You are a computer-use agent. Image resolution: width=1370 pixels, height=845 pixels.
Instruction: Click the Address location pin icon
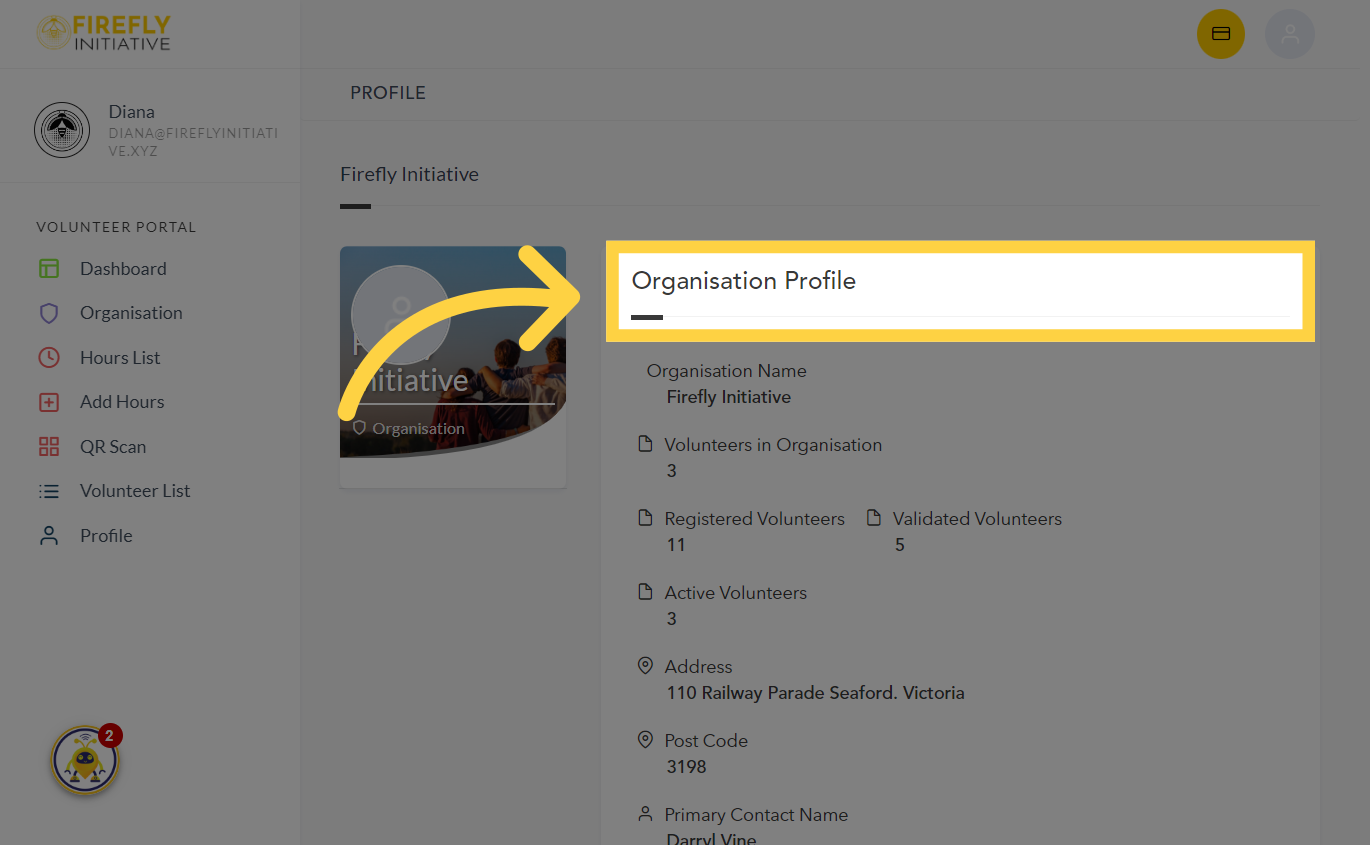[644, 665]
